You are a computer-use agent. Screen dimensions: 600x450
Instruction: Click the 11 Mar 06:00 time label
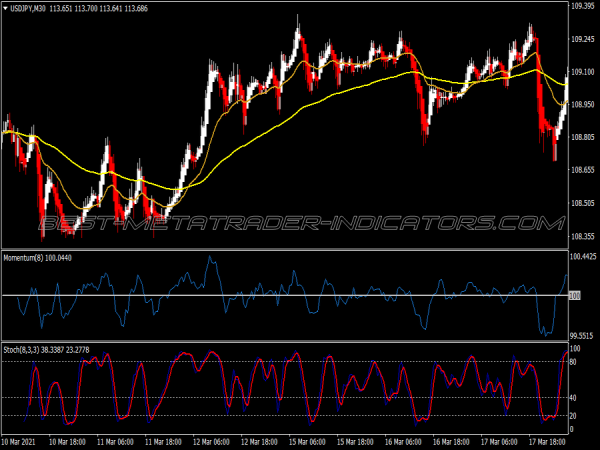[115, 442]
